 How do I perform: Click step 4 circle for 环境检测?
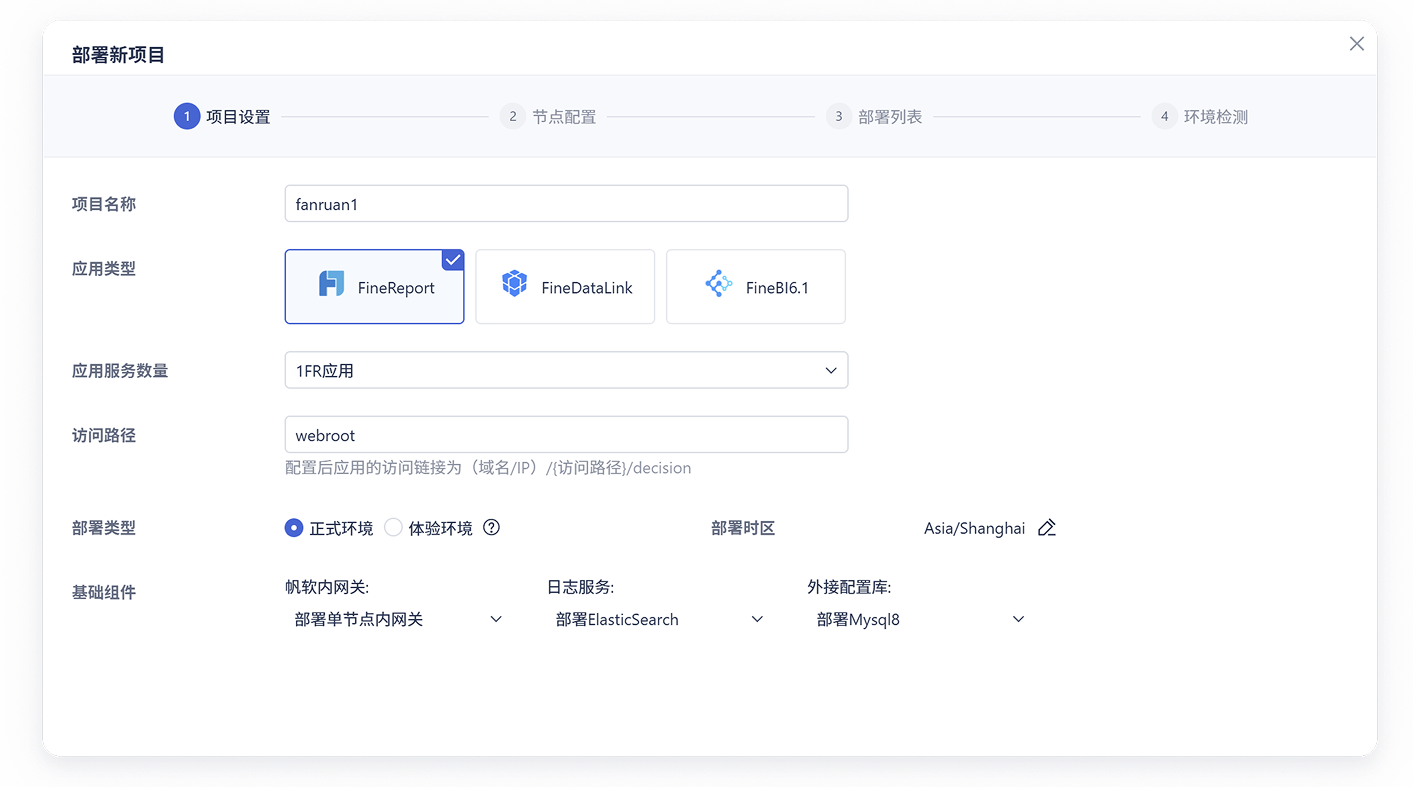(1164, 117)
